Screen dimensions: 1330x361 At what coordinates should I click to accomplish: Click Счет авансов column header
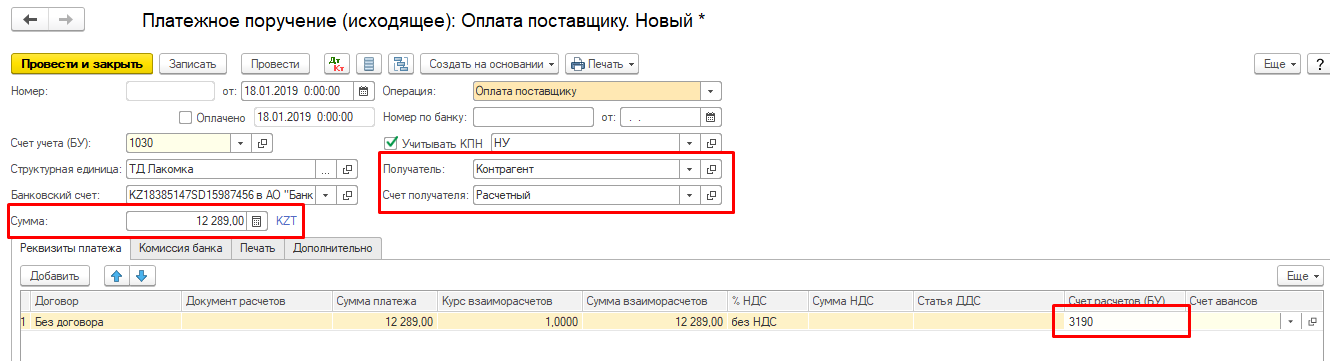[x=1254, y=301]
